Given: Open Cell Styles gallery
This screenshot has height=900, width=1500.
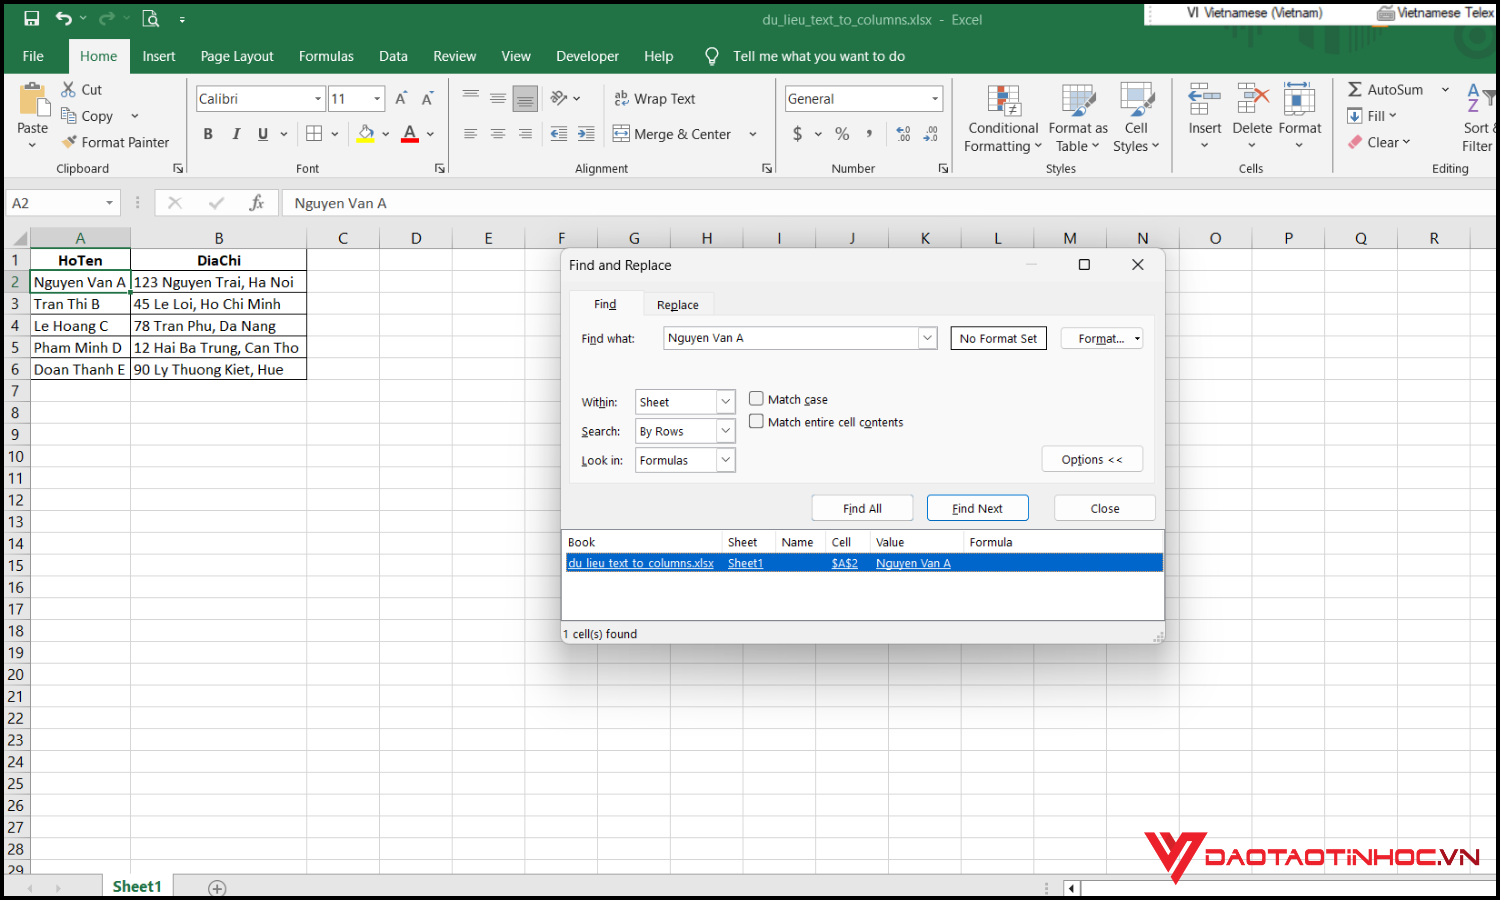Looking at the screenshot, I should click(1136, 118).
